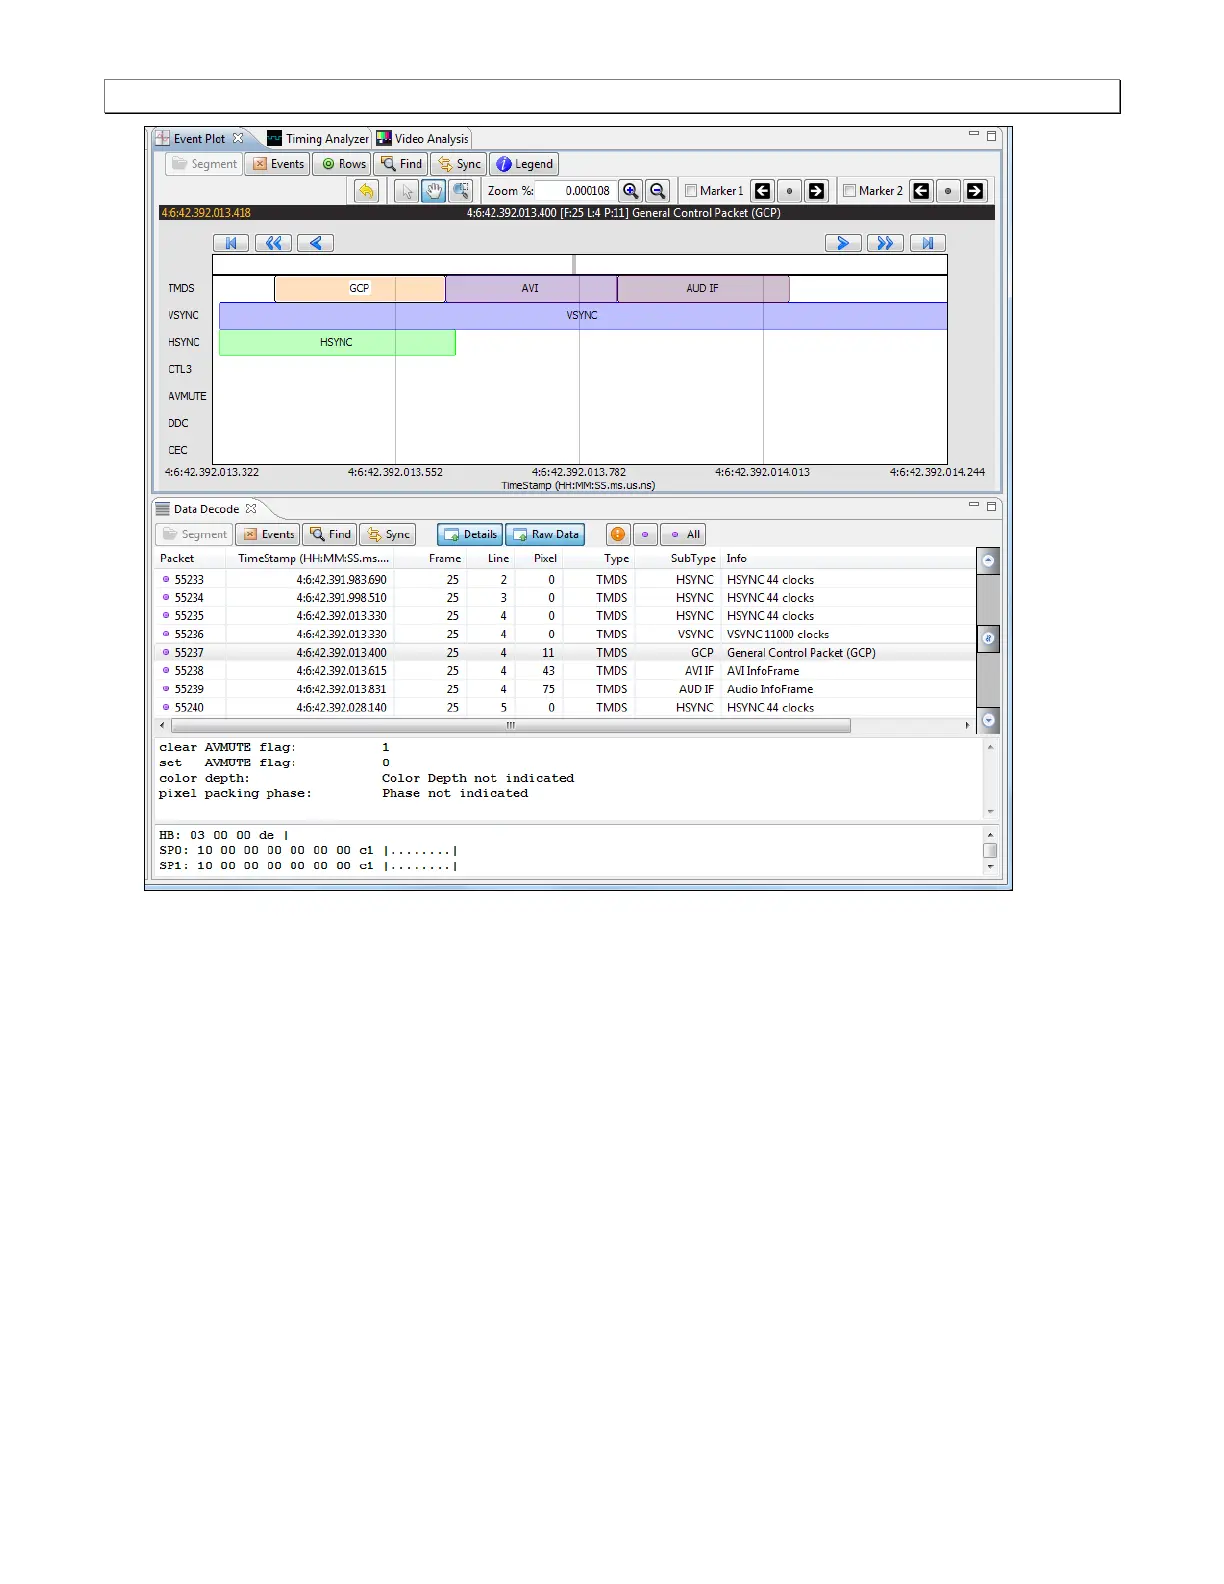Select the pointer cursor tool

coord(406,191)
